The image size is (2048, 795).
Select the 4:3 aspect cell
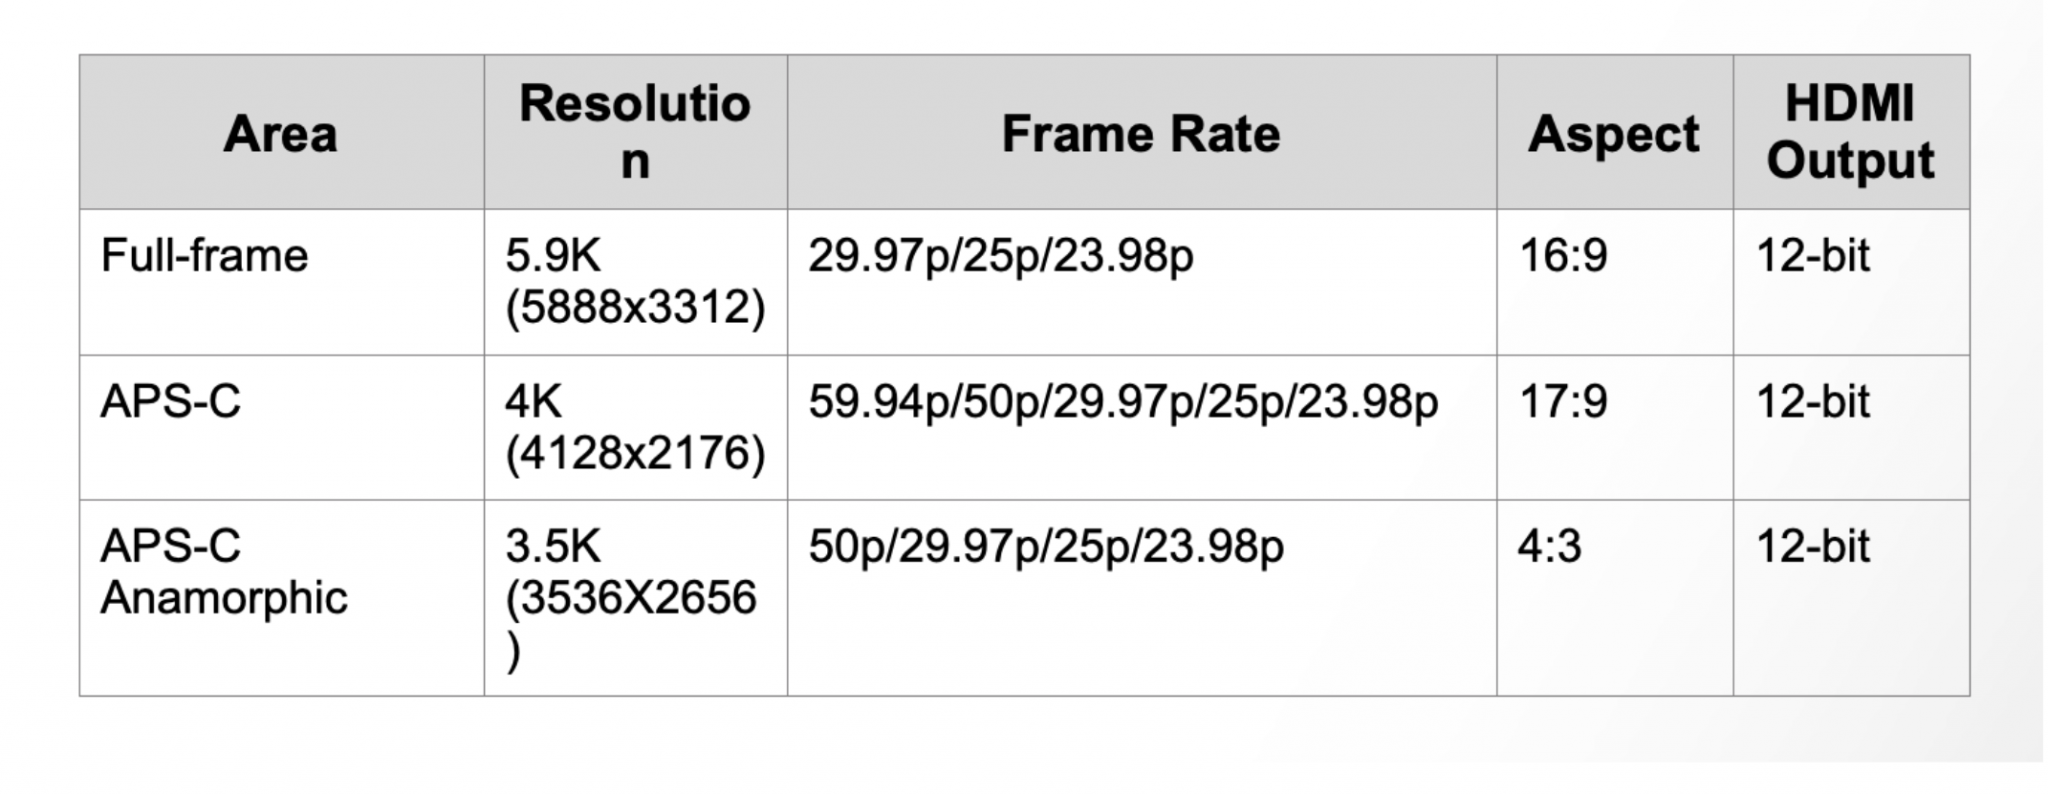[x=1549, y=547]
